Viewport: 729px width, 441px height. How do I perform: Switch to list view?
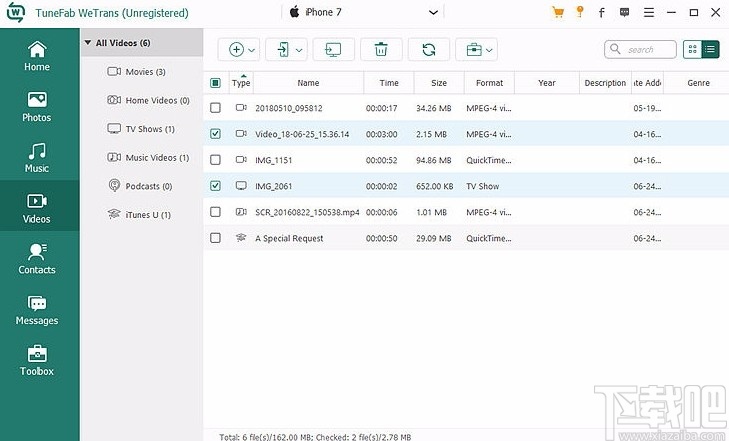[710, 49]
